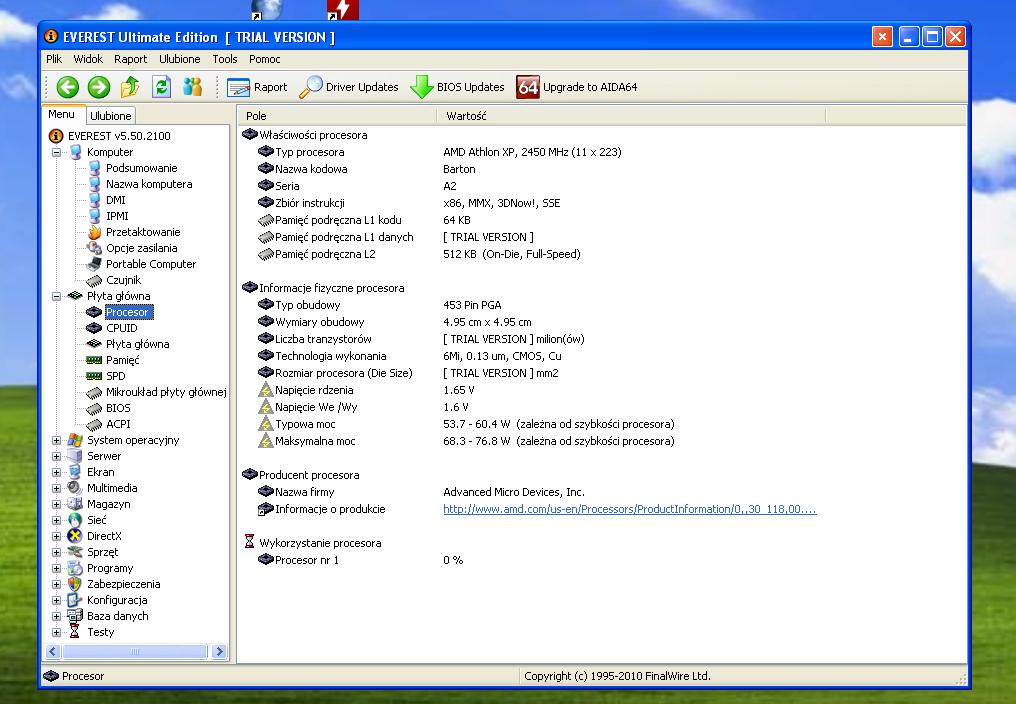The width and height of the screenshot is (1016, 704).
Task: Select the IPMI tree item
Action: click(117, 216)
